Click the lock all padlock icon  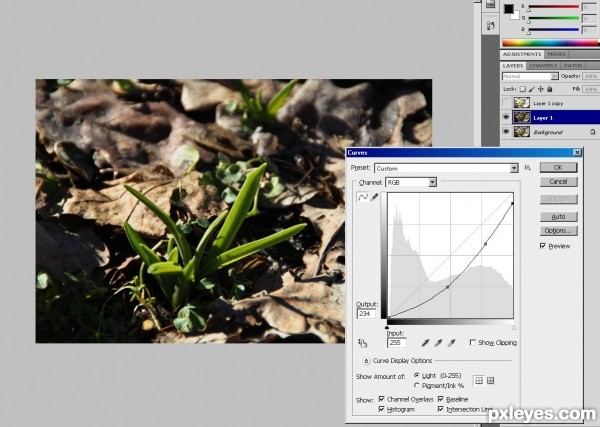549,89
